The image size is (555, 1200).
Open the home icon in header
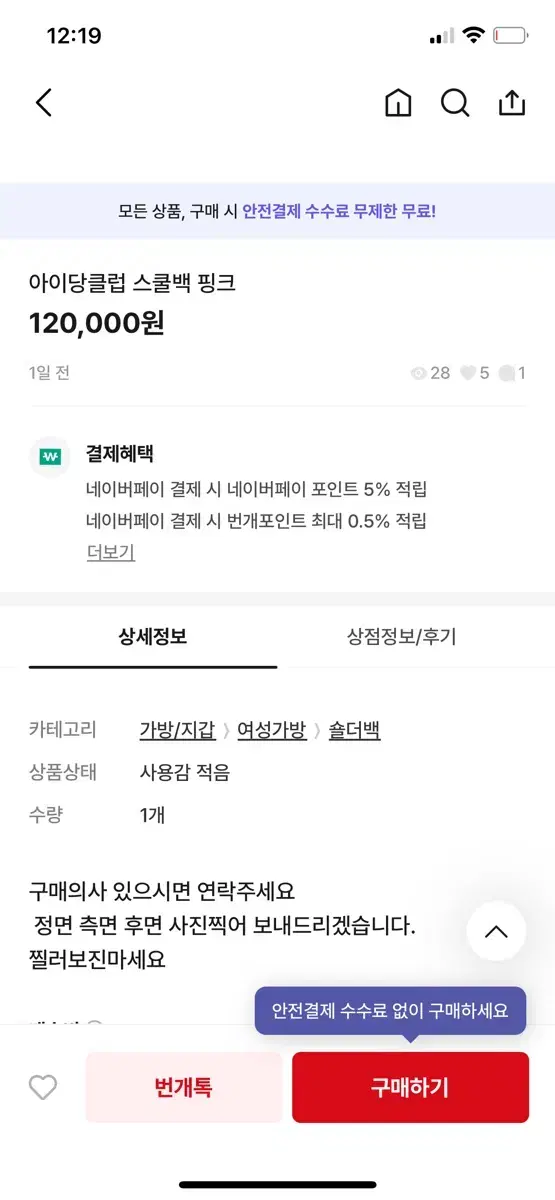click(x=398, y=103)
